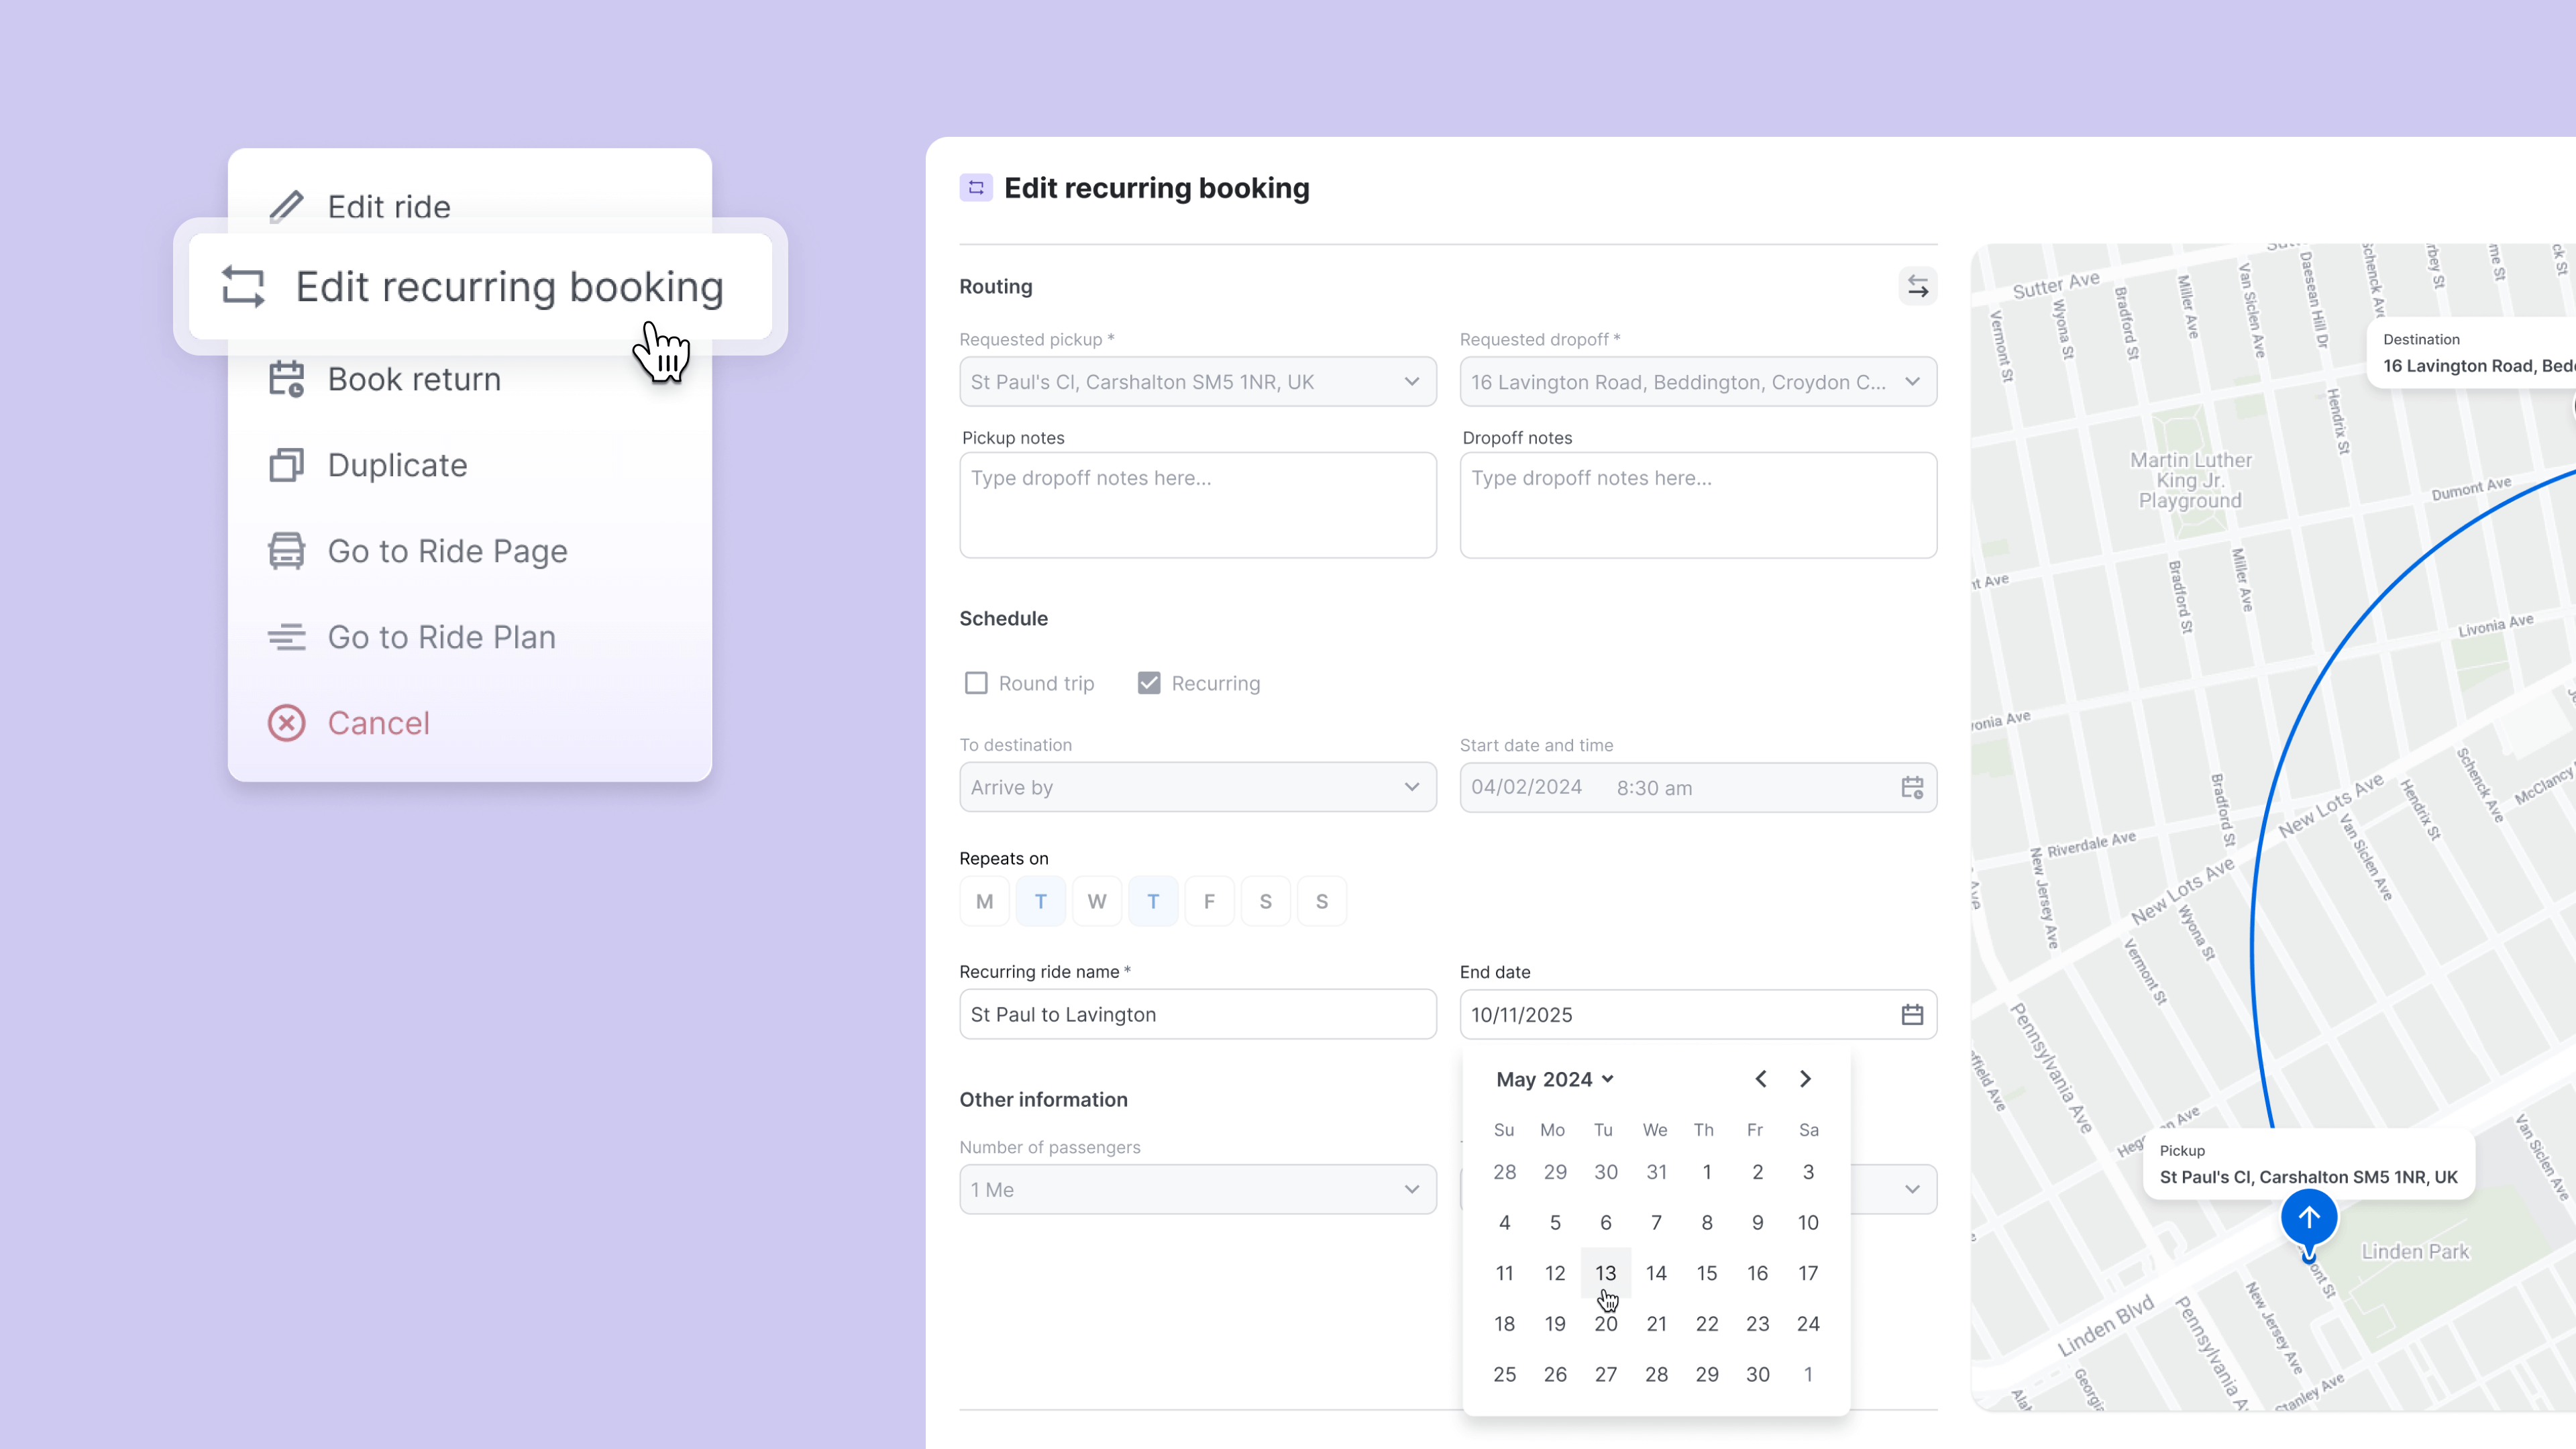Click the copy icon beside Duplicate
2576x1449 pixels.
286,465
